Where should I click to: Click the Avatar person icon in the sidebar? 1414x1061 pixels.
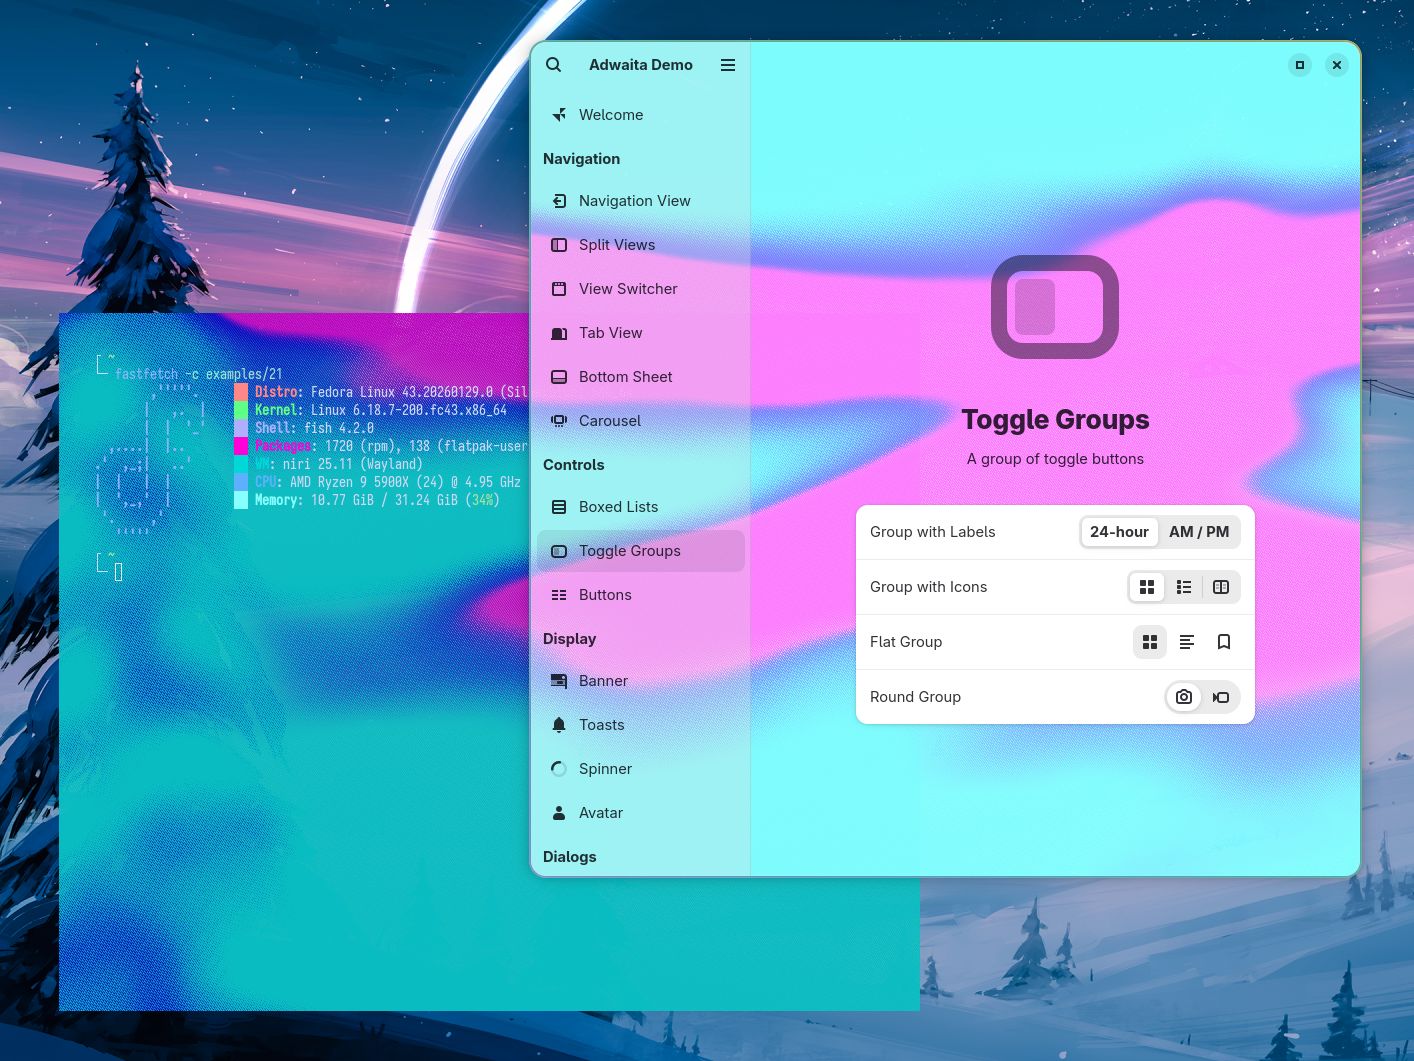559,813
